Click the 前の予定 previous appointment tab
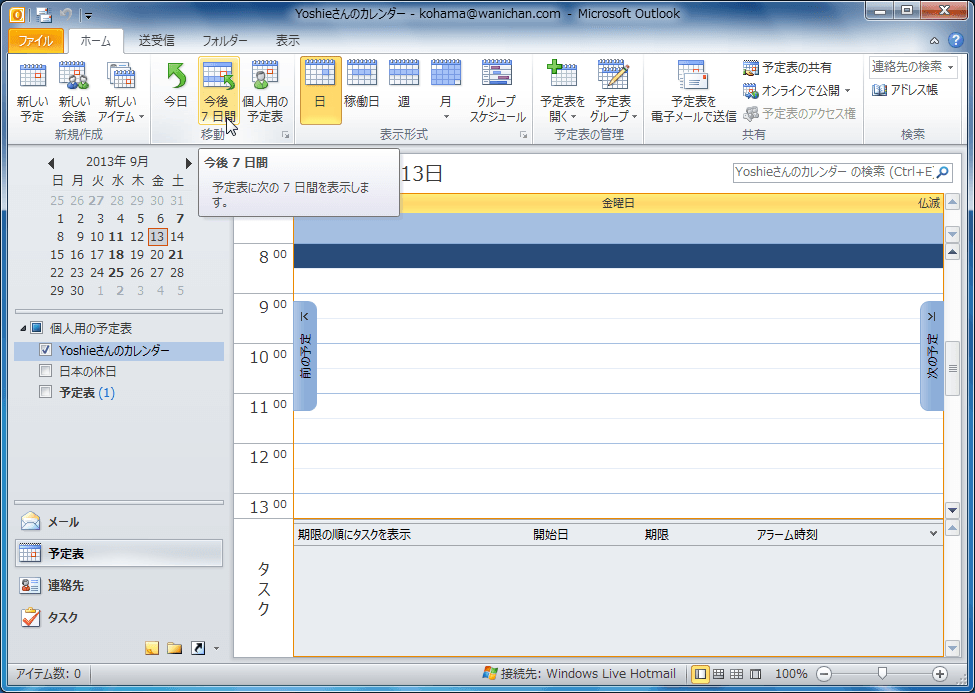The image size is (975, 693). tap(305, 356)
